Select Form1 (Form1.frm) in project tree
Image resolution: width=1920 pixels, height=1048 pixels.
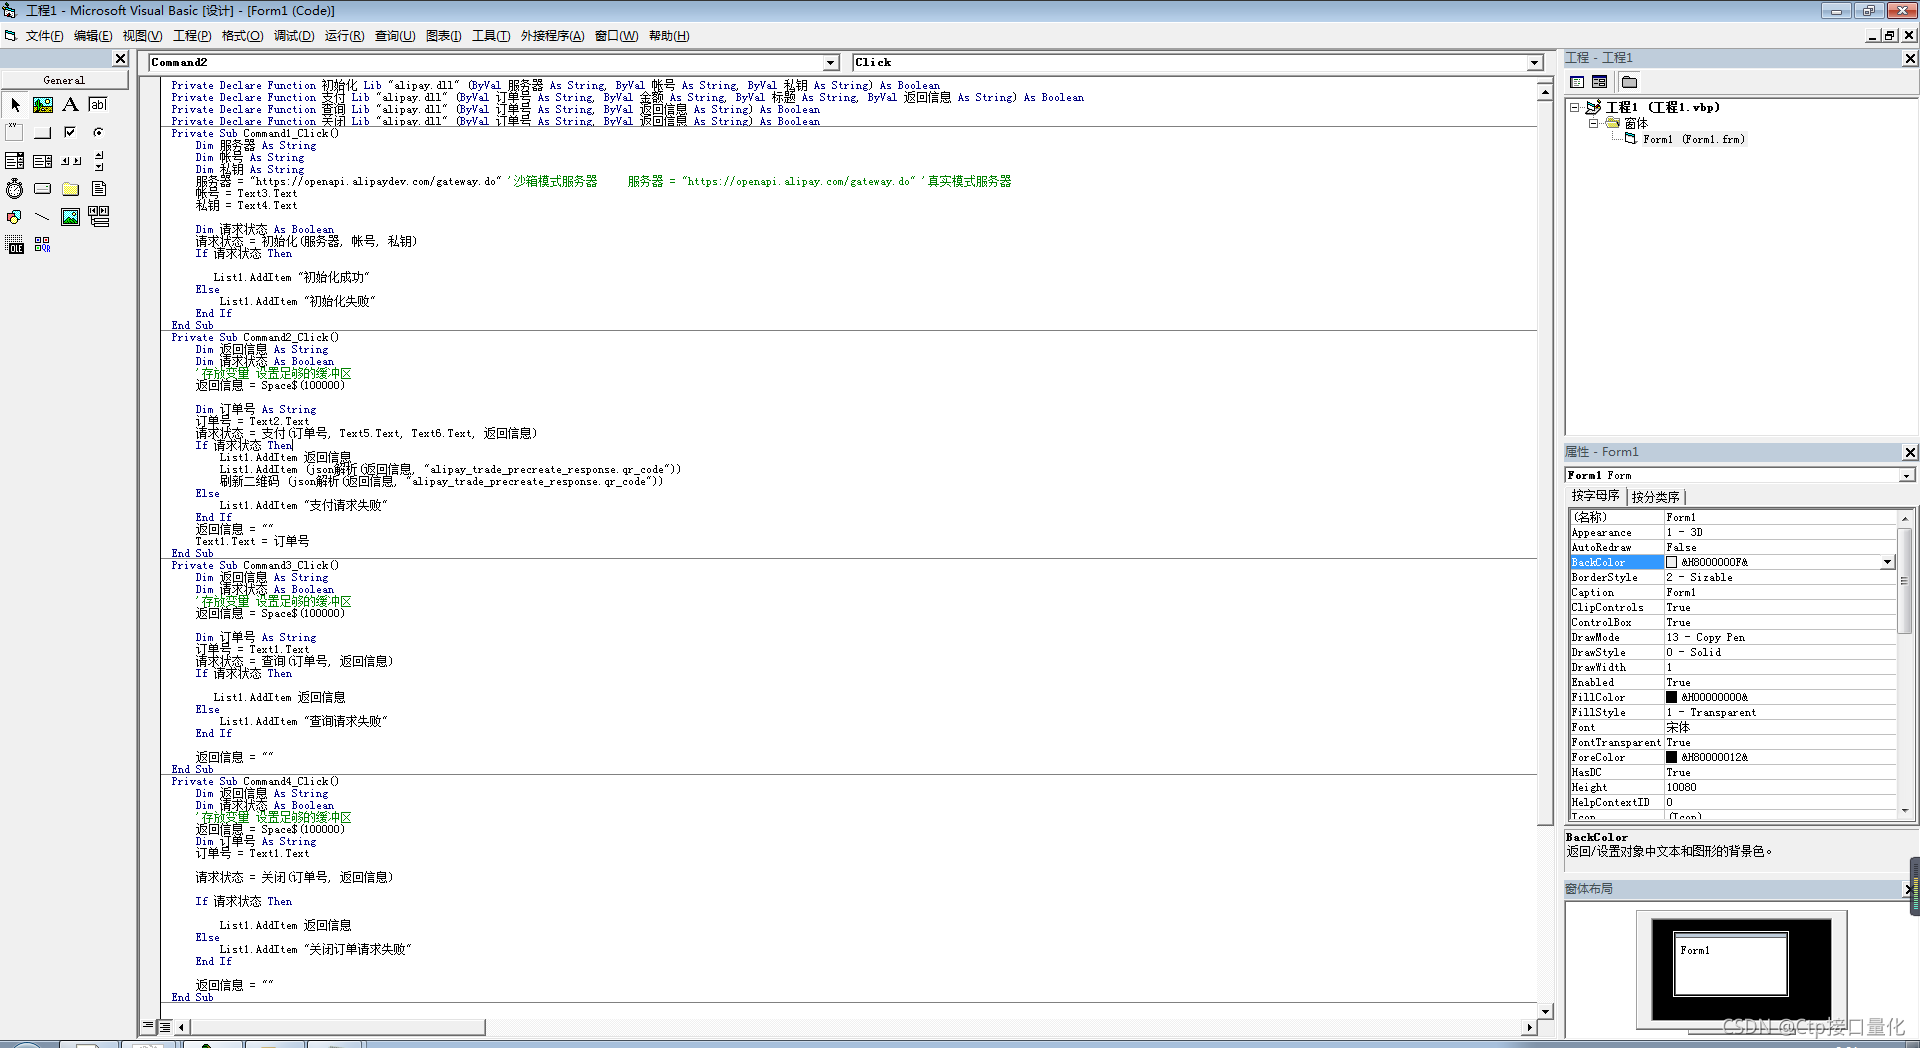[x=1693, y=139]
